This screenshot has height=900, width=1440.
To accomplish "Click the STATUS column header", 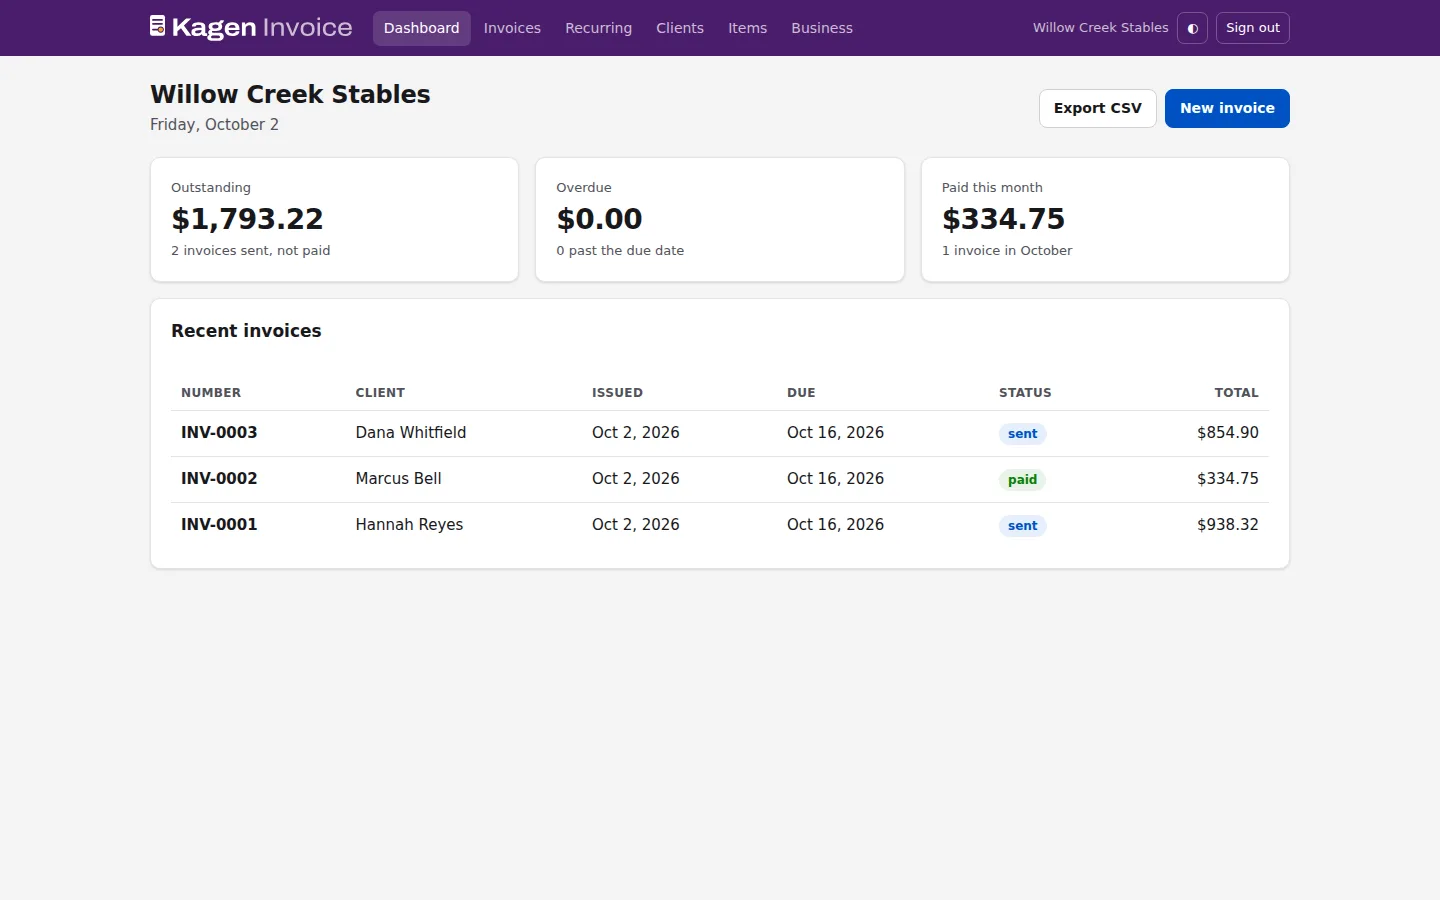I will coord(1025,393).
